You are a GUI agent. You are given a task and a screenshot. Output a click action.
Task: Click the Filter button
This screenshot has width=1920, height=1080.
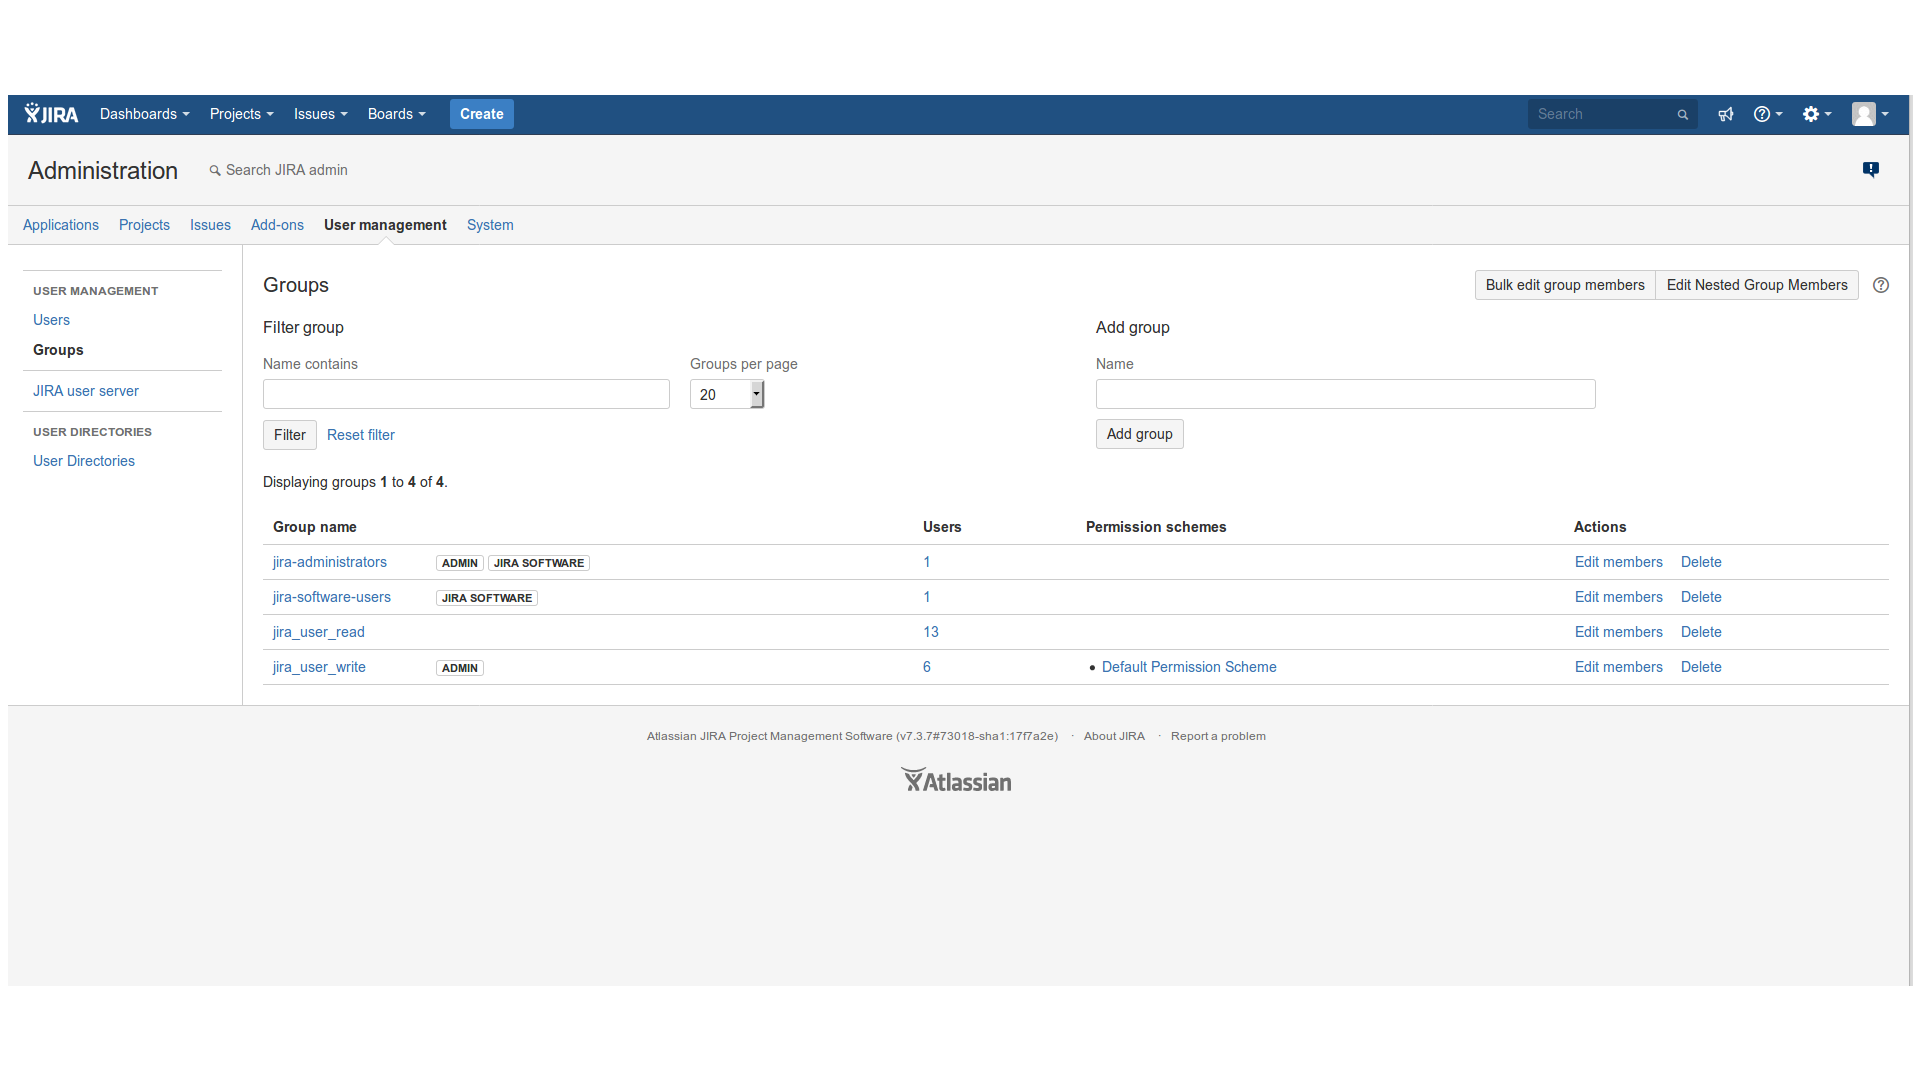click(290, 435)
